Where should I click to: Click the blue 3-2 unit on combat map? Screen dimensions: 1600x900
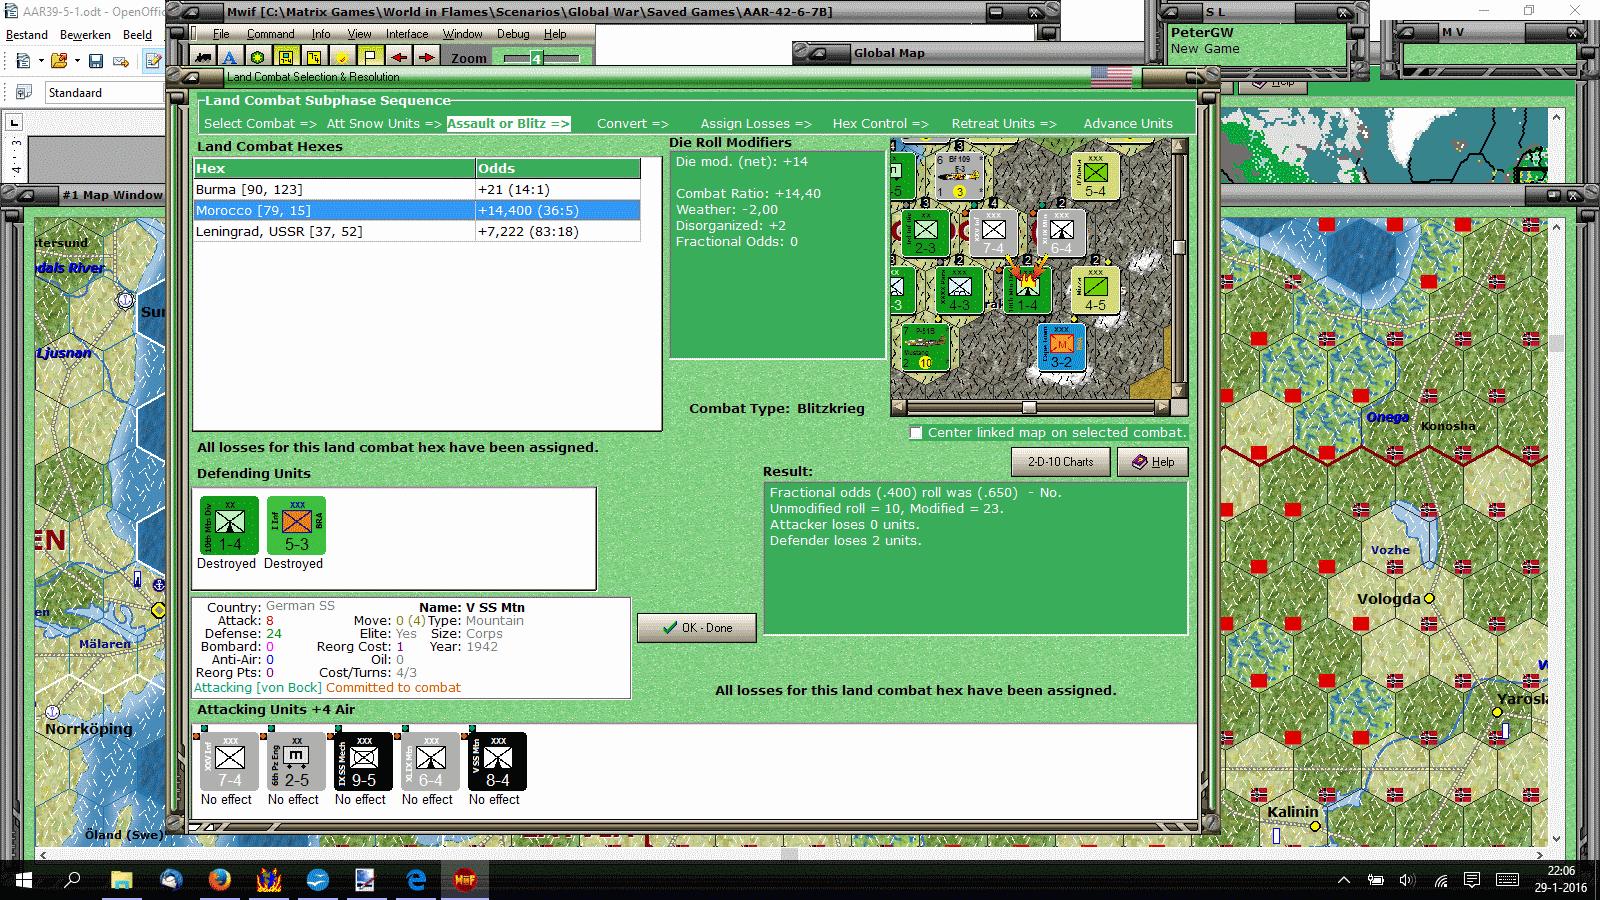click(x=1061, y=347)
